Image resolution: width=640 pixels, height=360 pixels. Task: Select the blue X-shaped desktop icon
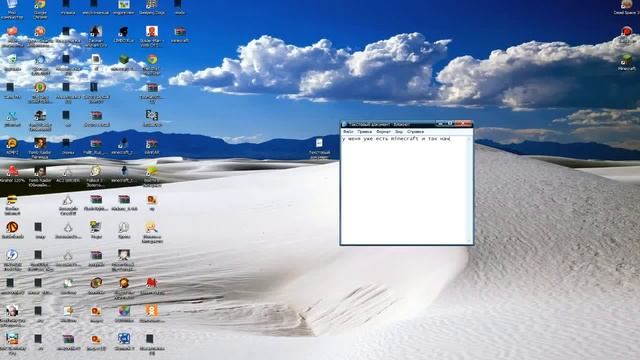(12, 116)
